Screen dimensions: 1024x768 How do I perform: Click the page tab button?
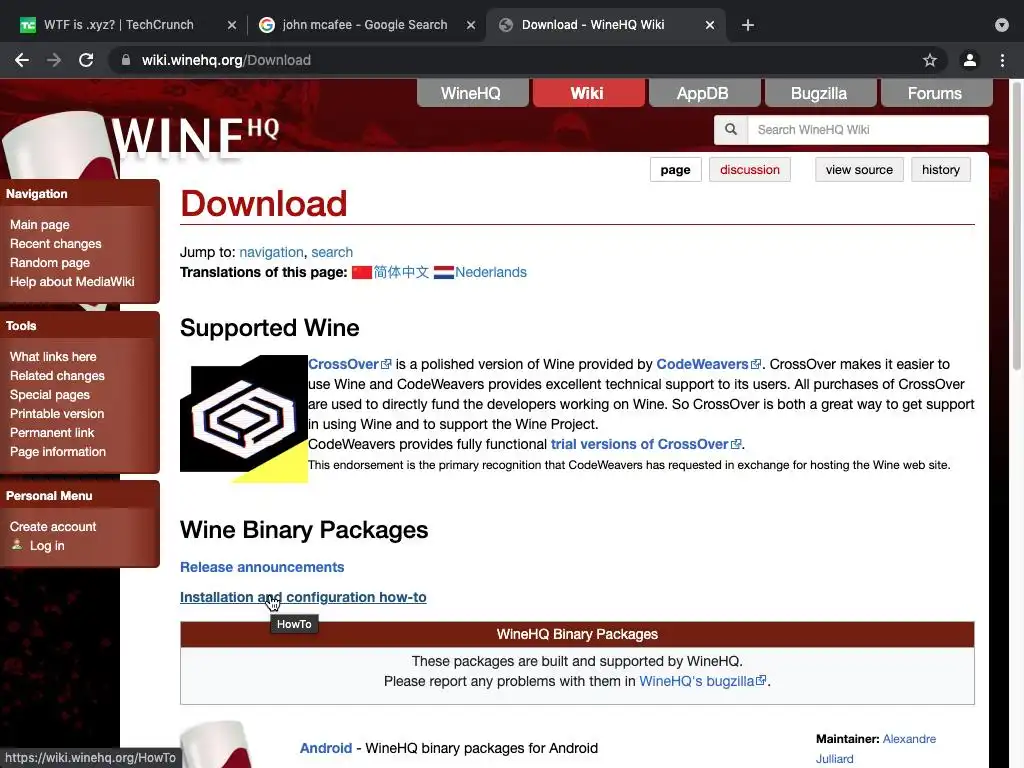pyautogui.click(x=675, y=170)
